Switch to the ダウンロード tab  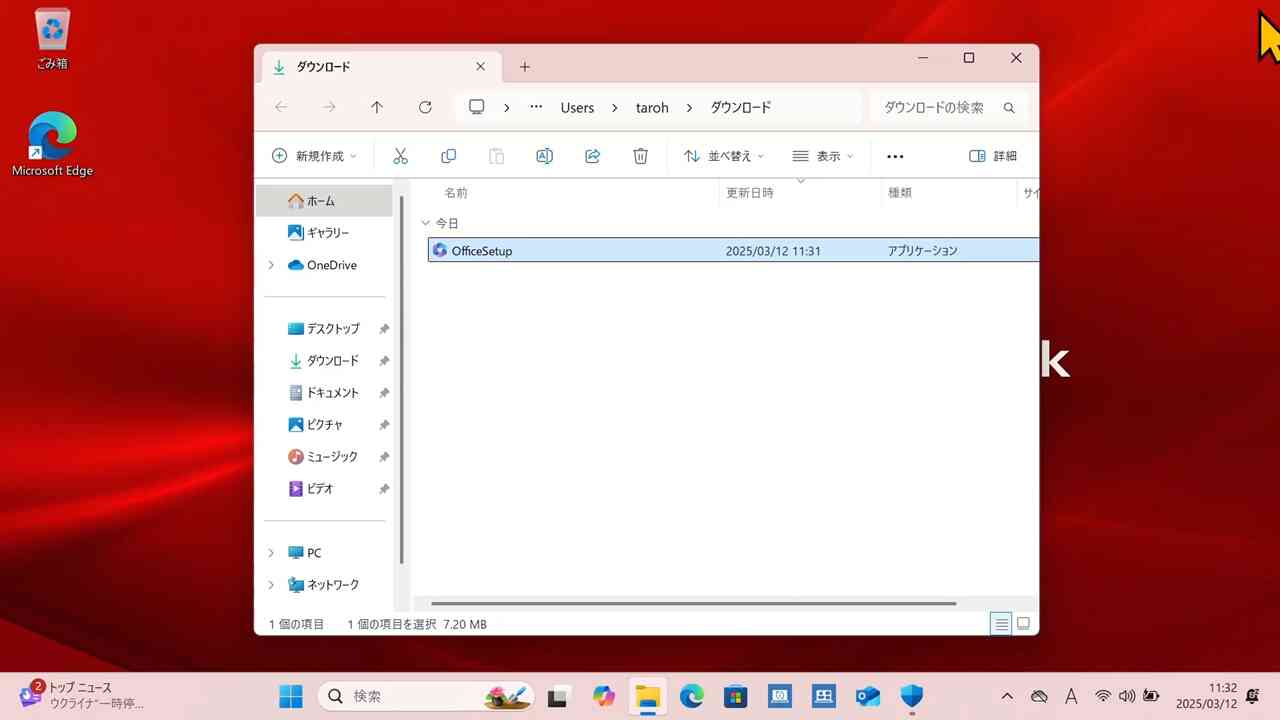click(323, 66)
